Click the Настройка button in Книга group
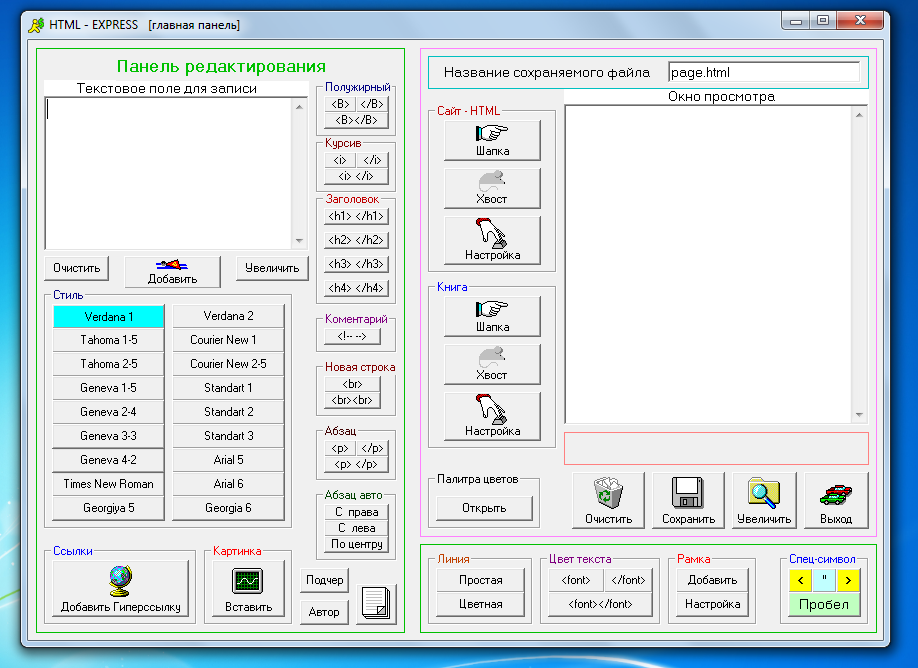The width and height of the screenshot is (918, 668). click(x=492, y=416)
